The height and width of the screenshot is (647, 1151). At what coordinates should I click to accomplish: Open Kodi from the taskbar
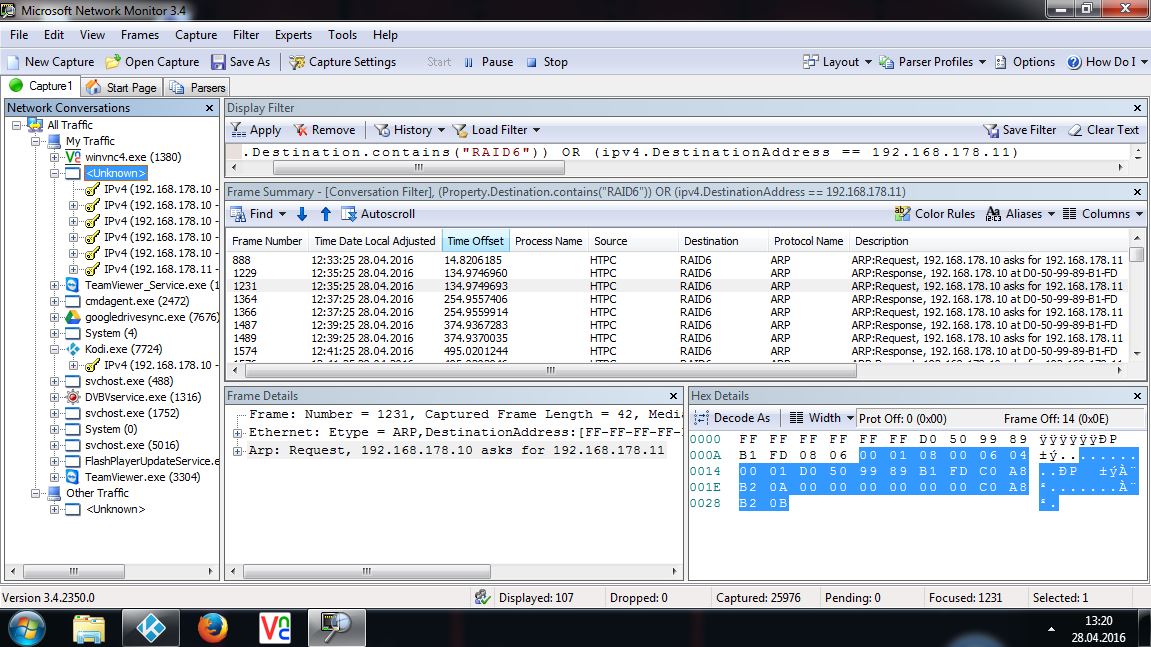[x=150, y=629]
